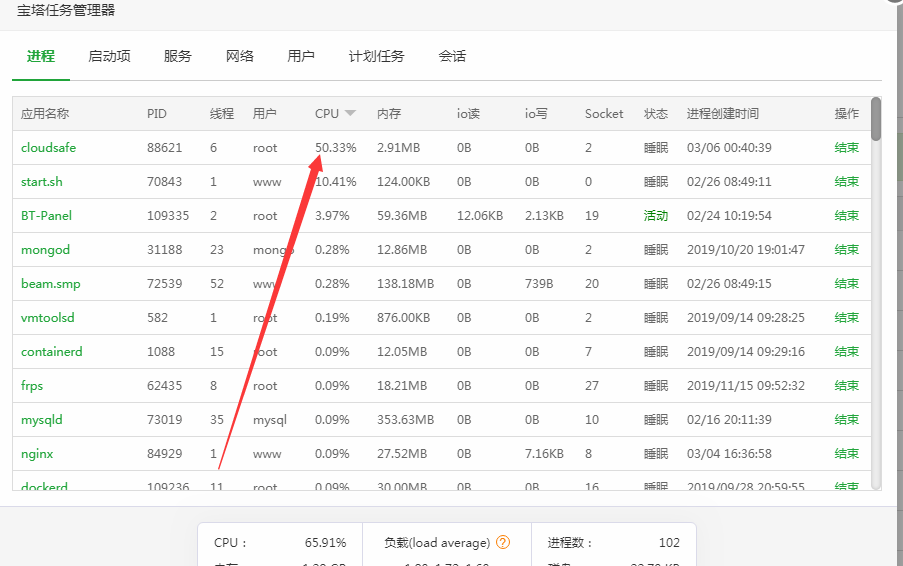
Task: Open the cloudsafe process name link
Action: [48, 148]
